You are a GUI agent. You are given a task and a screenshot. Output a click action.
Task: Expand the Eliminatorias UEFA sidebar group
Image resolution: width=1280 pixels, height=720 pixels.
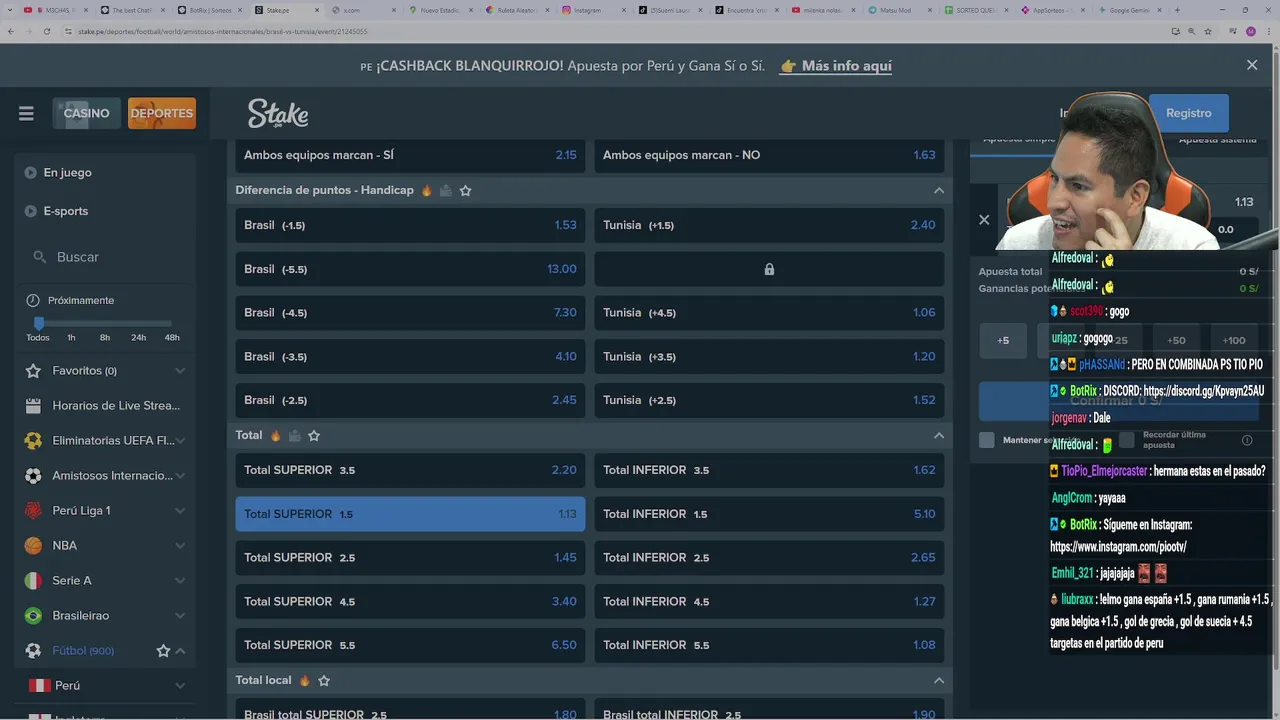(180, 441)
